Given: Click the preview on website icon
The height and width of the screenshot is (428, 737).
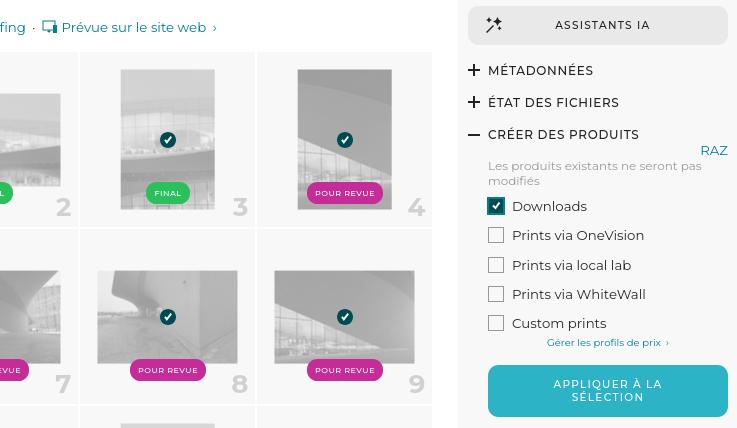Looking at the screenshot, I should click(x=49, y=28).
